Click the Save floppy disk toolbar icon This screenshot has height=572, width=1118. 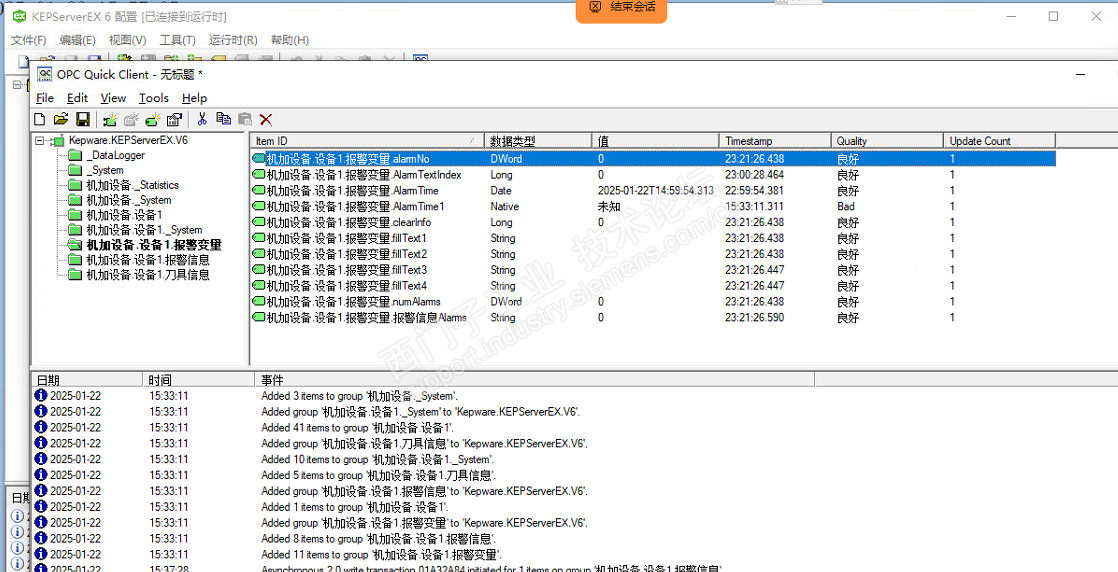tap(83, 119)
